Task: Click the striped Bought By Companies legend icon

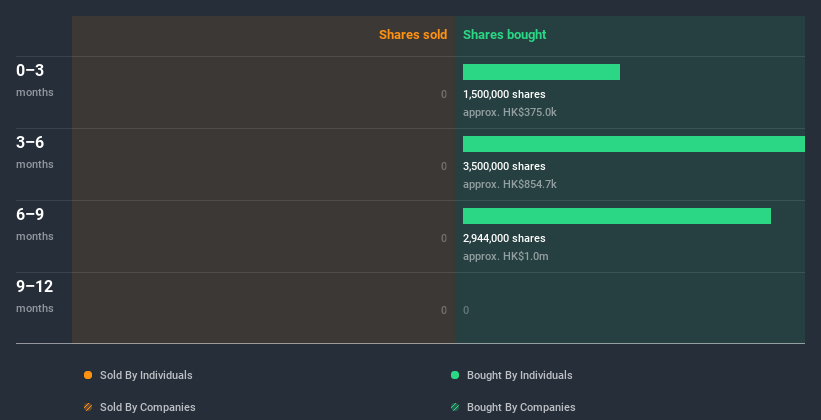Action: (455, 407)
